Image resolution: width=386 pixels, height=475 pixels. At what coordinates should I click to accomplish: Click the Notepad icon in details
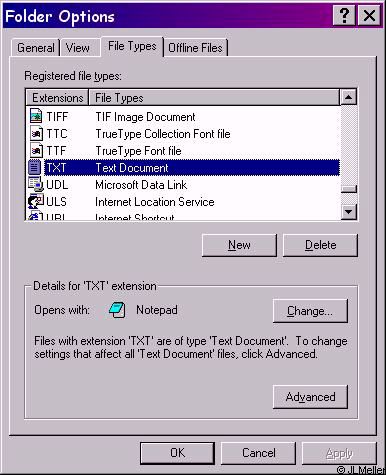(x=117, y=310)
